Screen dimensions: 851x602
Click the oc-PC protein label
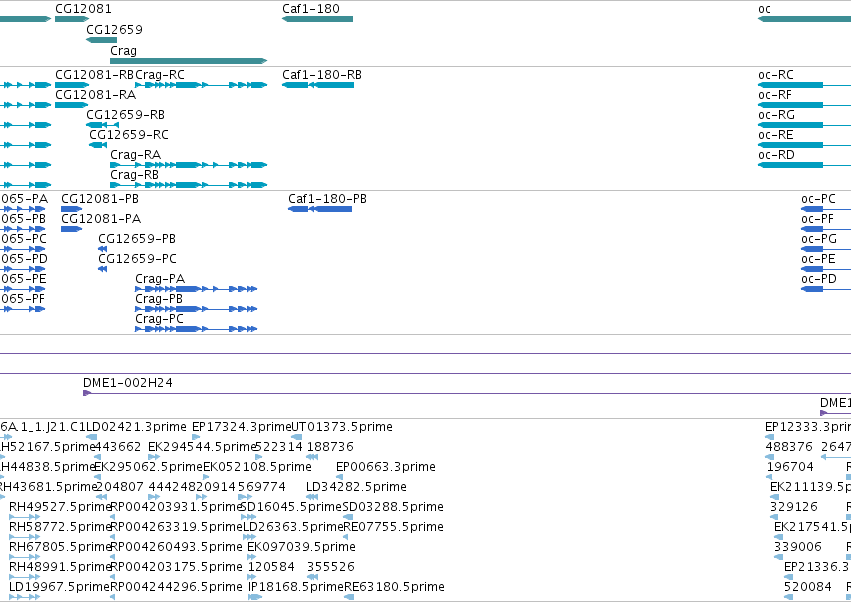pyautogui.click(x=818, y=199)
